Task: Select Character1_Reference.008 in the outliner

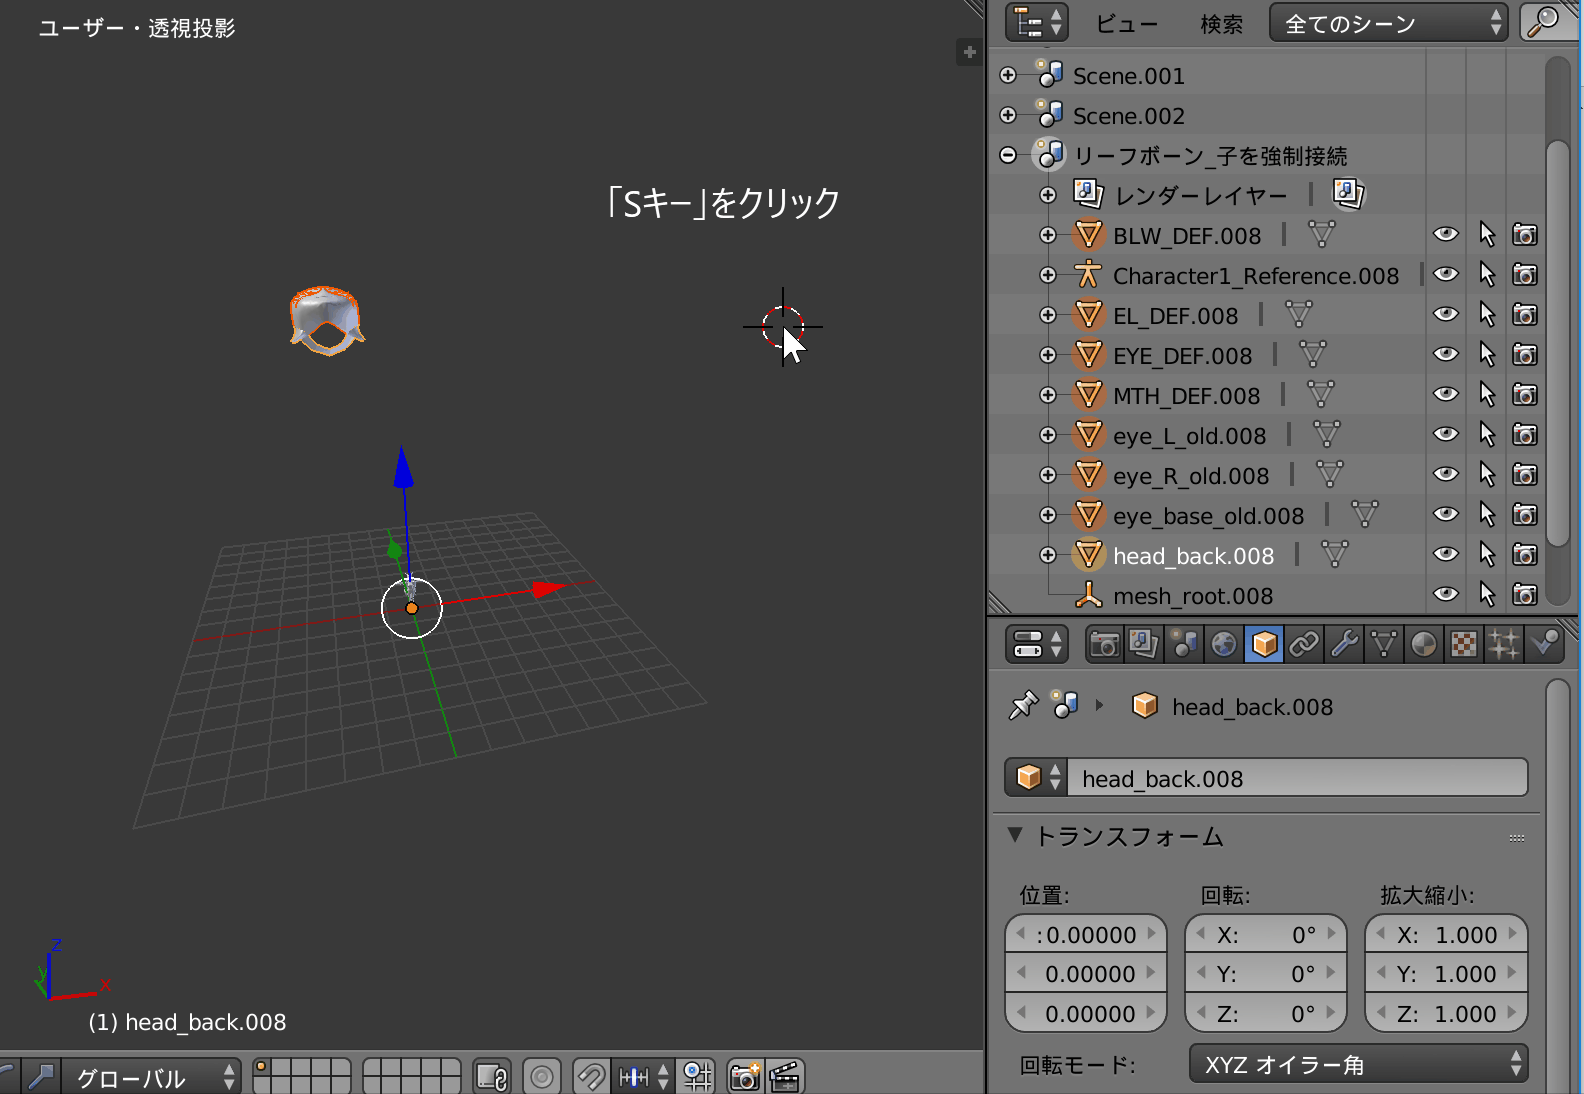Action: coord(1255,276)
